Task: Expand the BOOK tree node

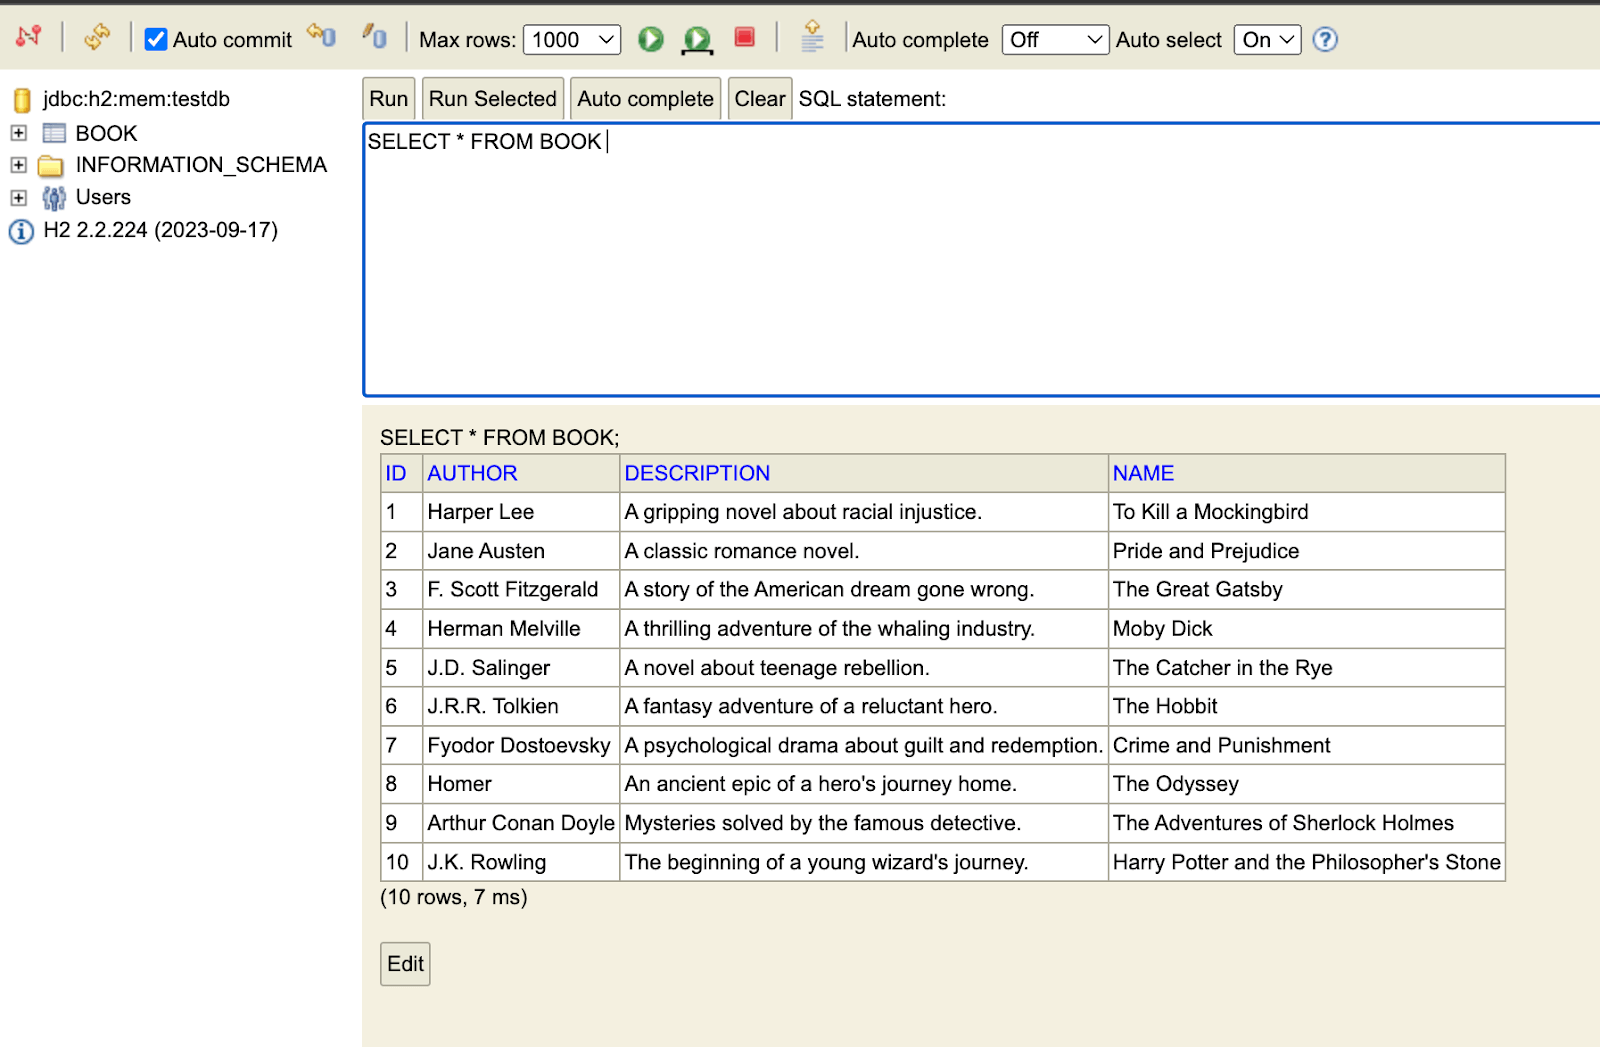Action: (x=18, y=133)
